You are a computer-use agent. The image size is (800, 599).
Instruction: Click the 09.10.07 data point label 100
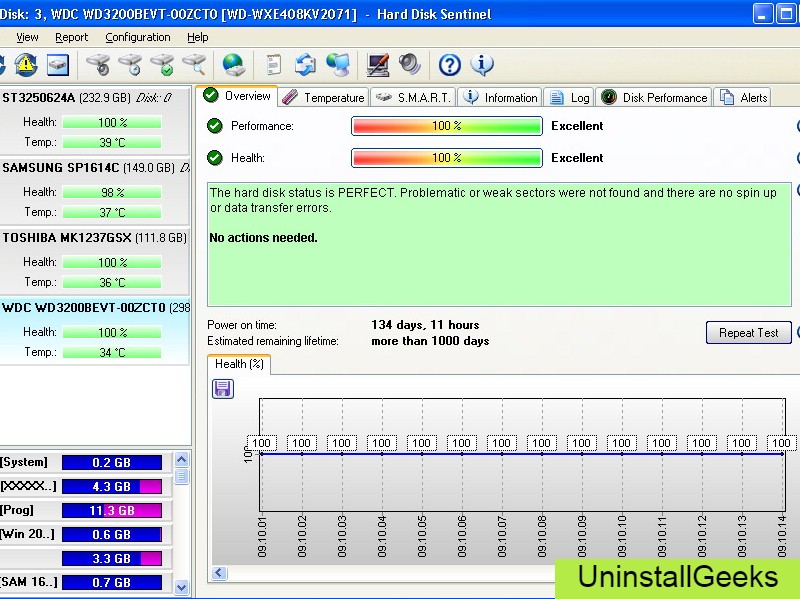502,443
